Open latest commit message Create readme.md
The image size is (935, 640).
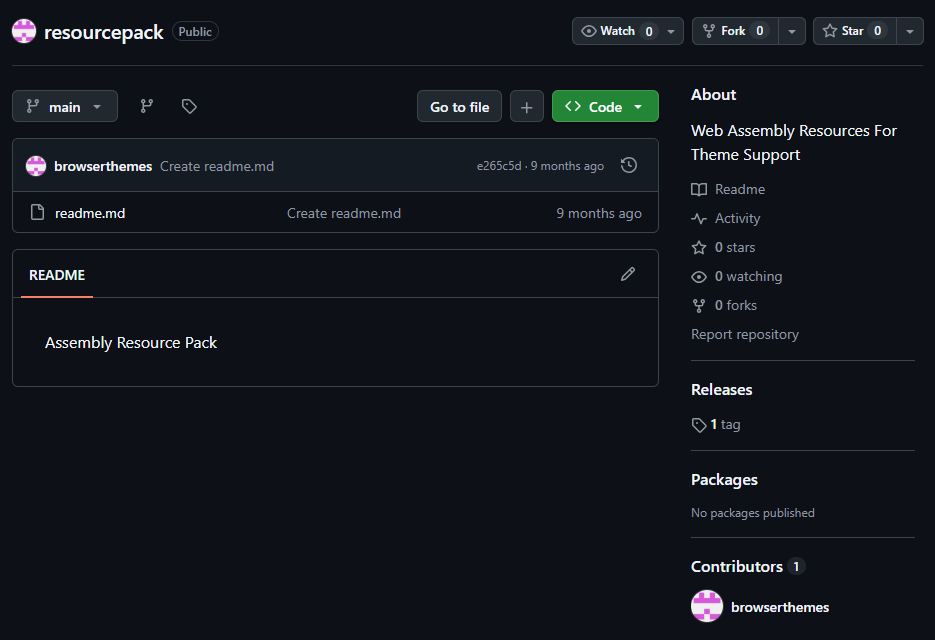217,166
